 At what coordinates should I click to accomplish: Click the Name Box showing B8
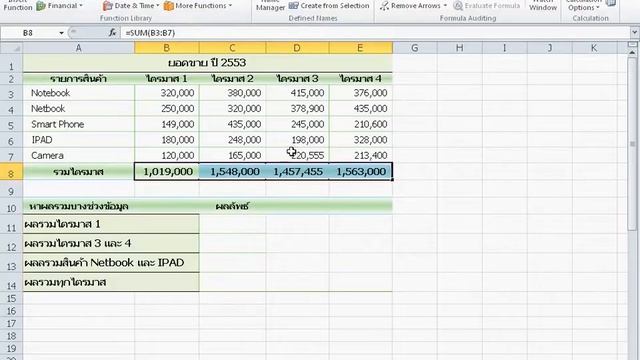click(29, 33)
